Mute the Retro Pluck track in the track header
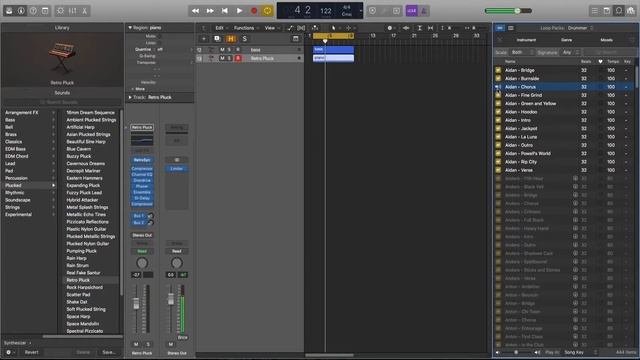The image size is (640, 360). (222, 58)
